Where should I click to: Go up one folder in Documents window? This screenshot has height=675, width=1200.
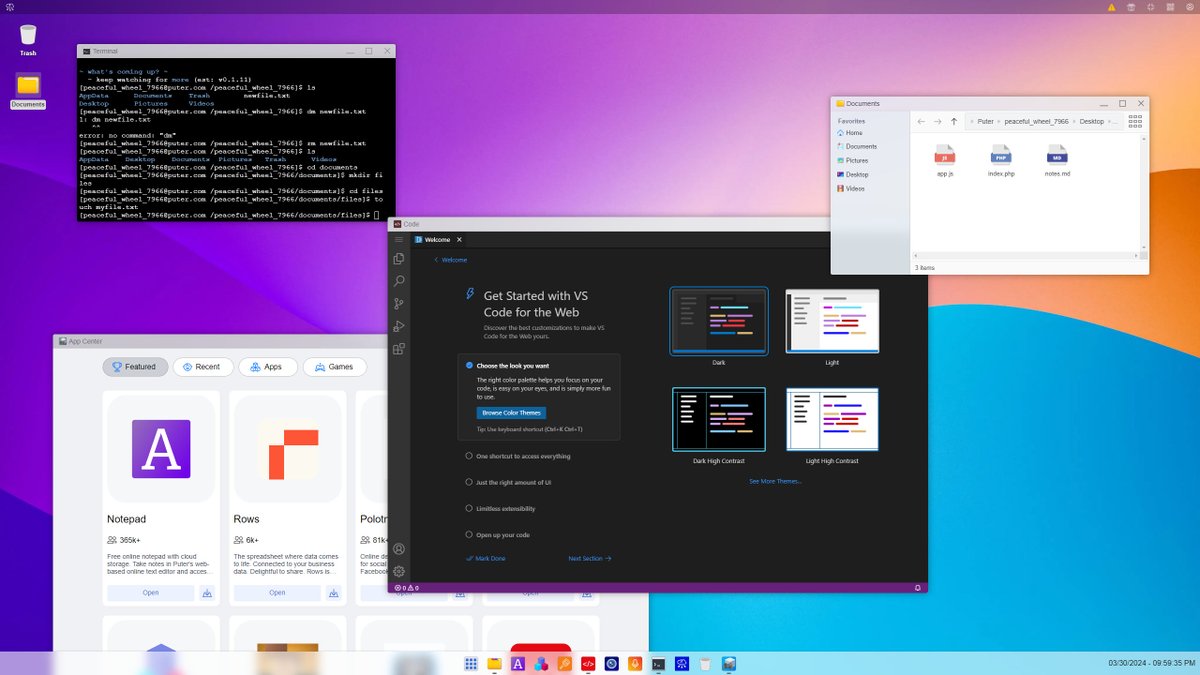954,121
